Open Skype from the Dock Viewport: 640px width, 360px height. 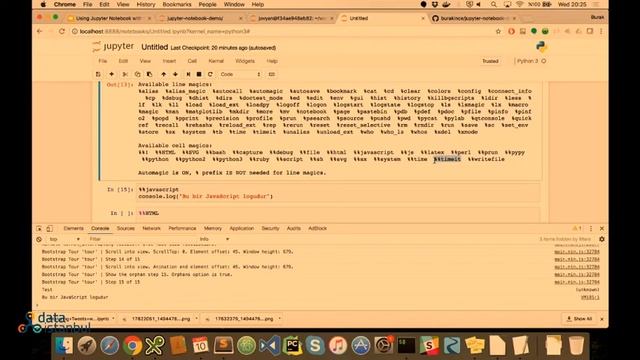[315, 346]
